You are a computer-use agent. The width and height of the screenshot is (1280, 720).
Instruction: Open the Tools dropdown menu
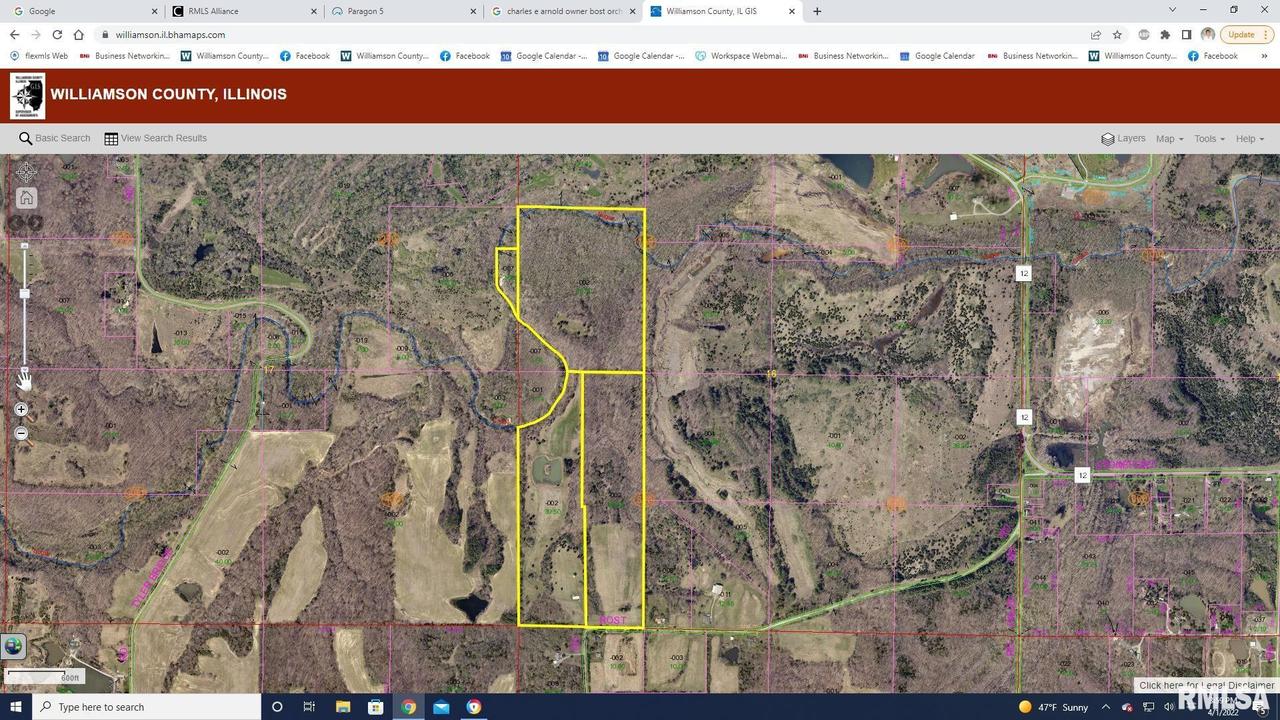coord(1206,138)
